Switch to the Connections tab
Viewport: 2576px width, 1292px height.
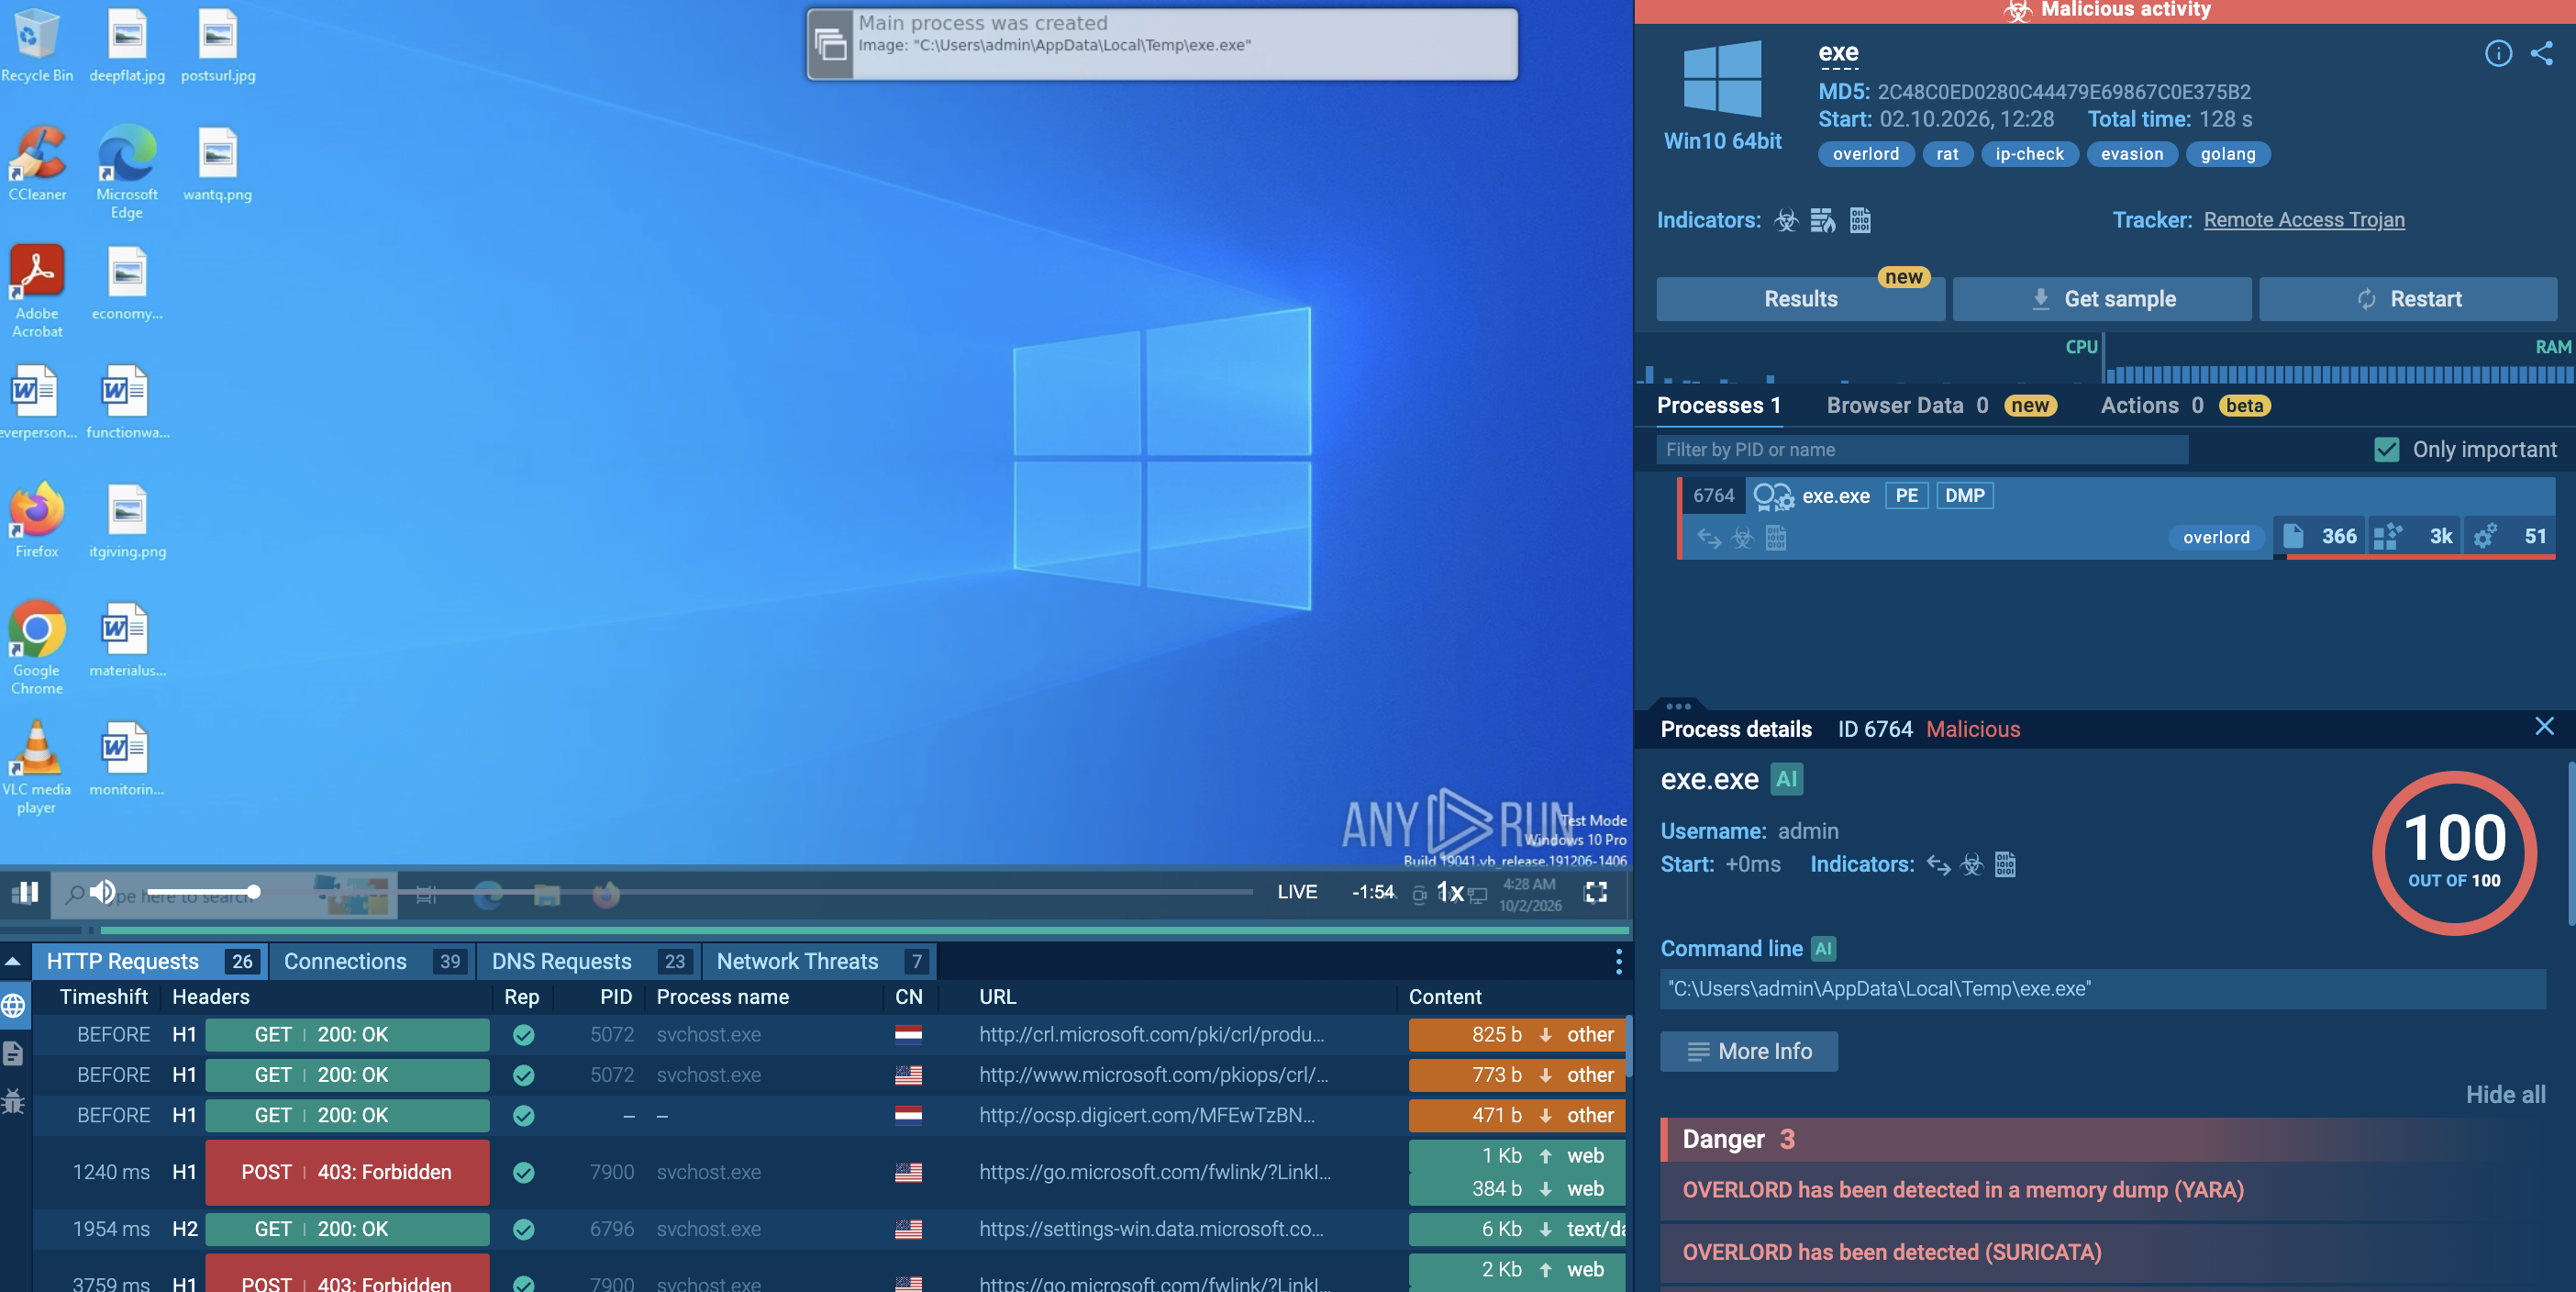click(x=374, y=961)
